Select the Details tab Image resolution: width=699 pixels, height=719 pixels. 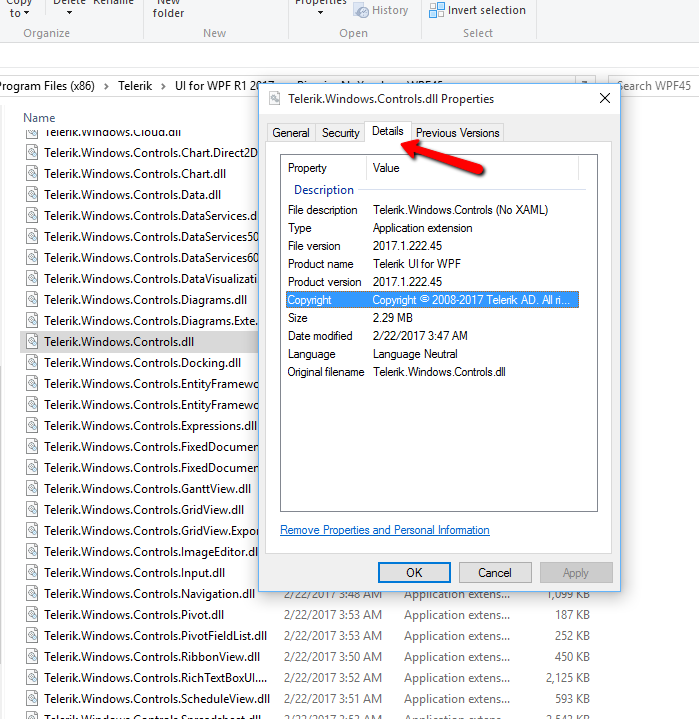388,131
